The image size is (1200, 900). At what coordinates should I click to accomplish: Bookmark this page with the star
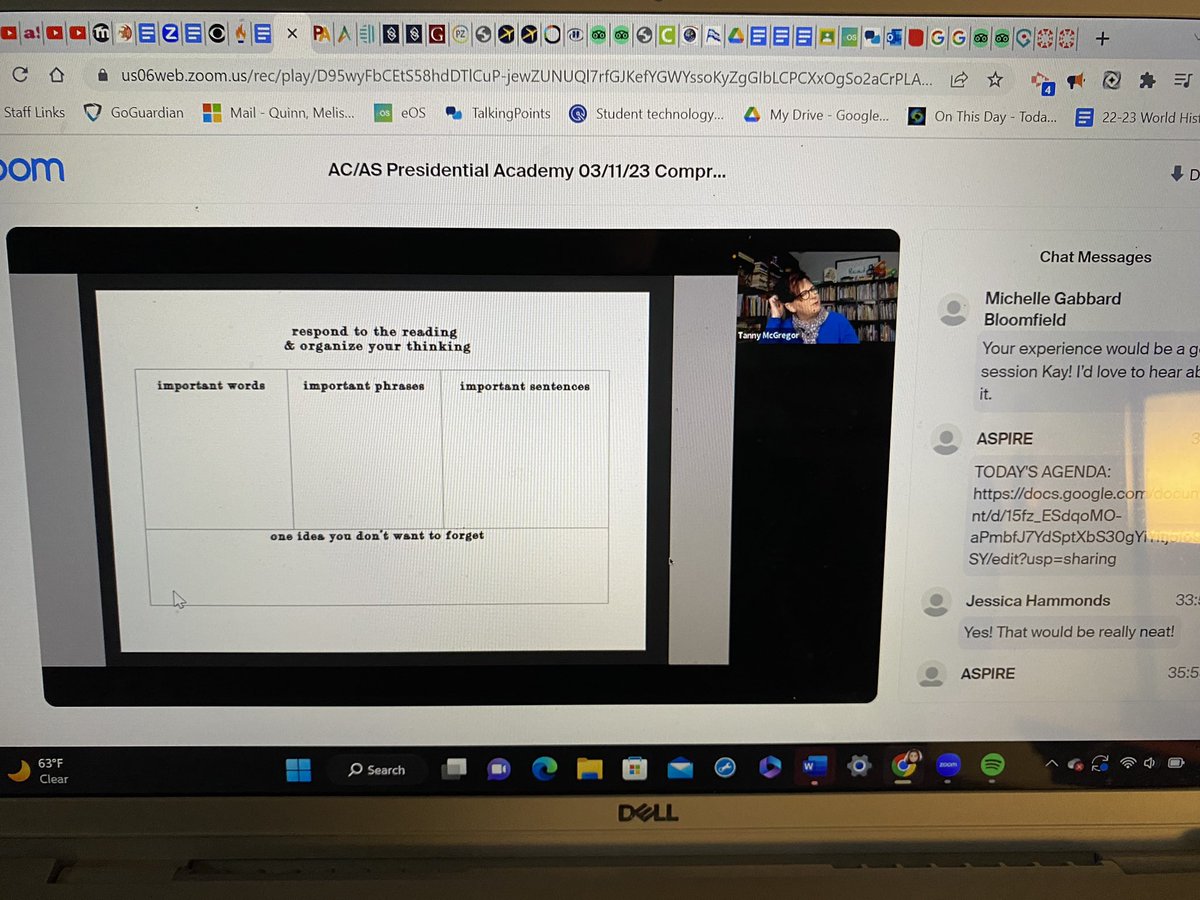tap(995, 78)
